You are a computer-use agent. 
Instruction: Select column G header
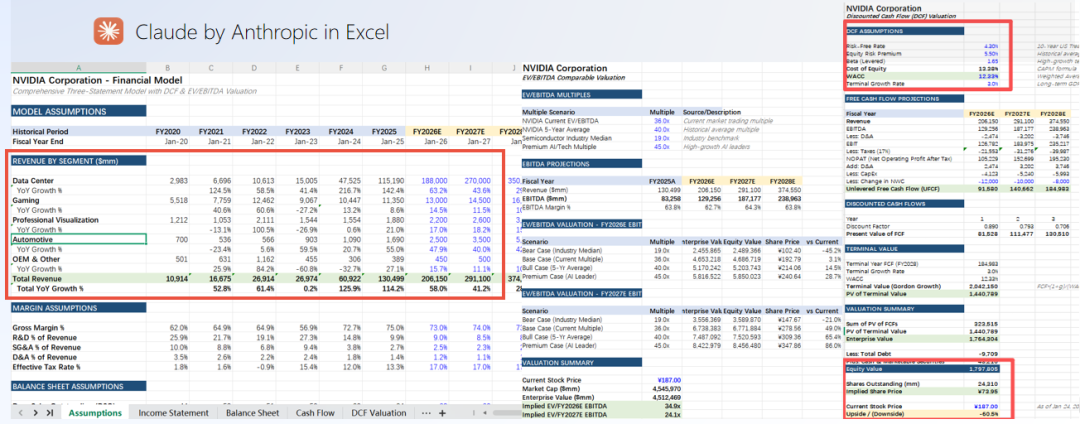384,67
